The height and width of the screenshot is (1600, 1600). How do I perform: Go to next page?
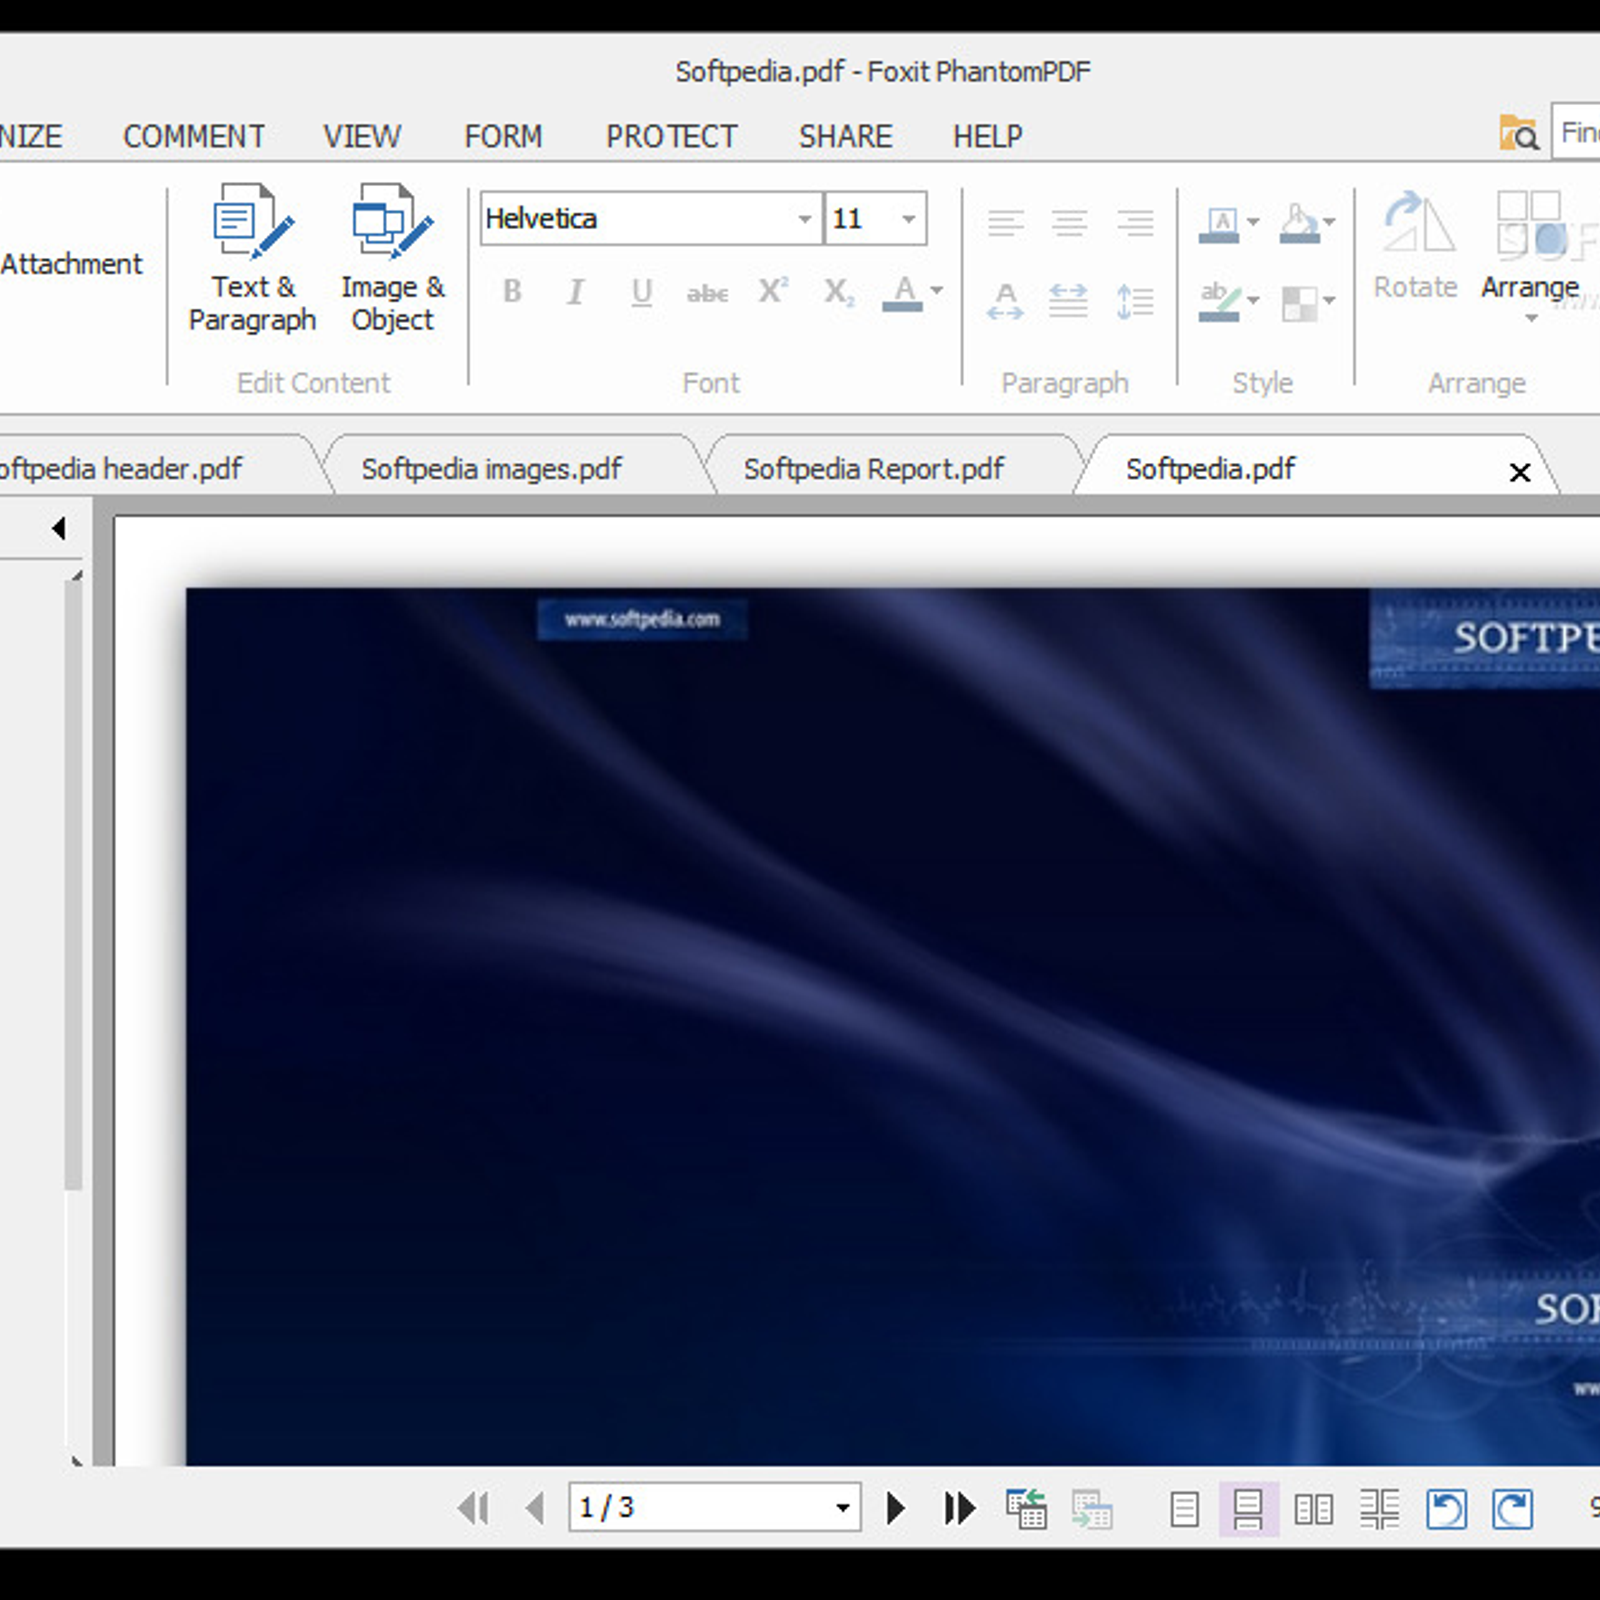click(896, 1507)
